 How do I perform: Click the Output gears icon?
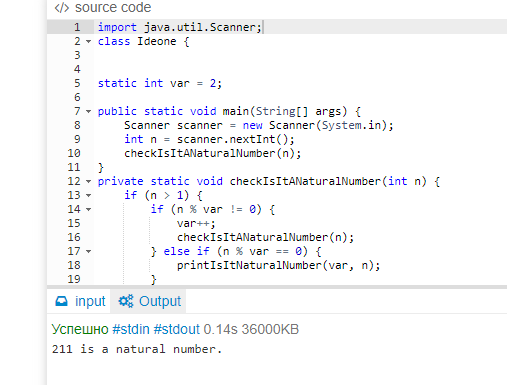[126, 301]
